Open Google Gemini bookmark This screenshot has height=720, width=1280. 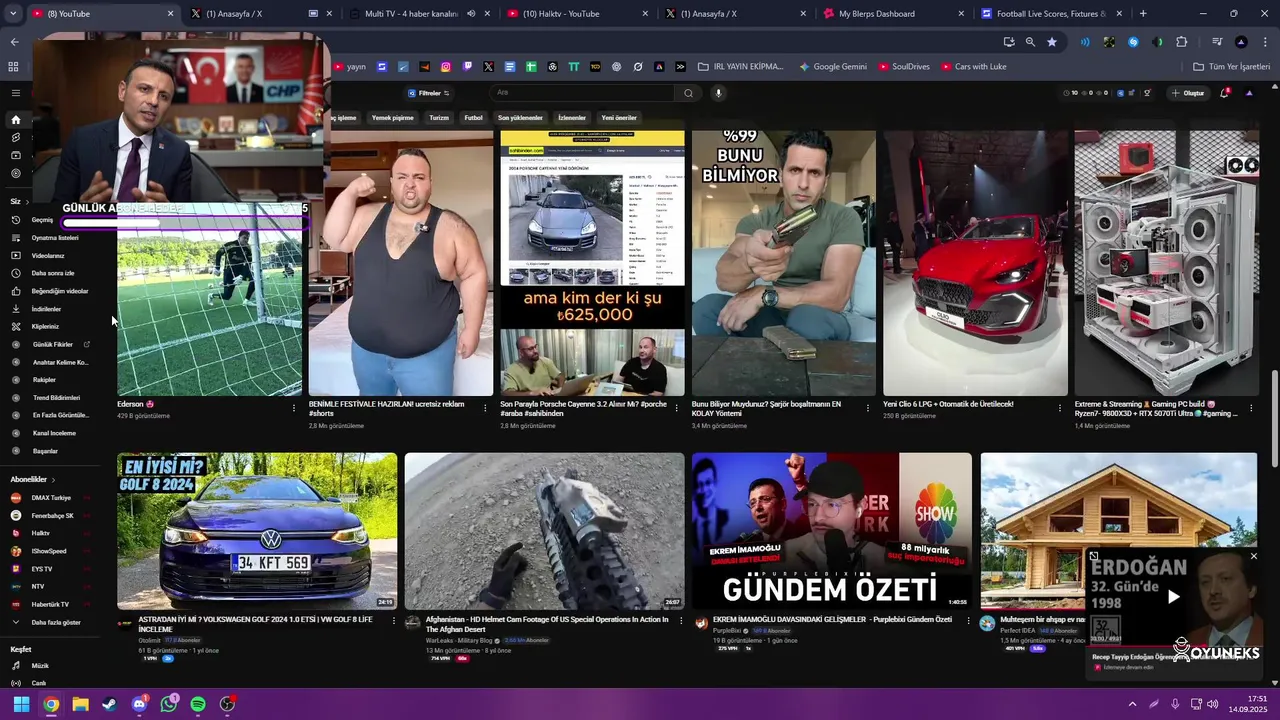click(x=833, y=67)
